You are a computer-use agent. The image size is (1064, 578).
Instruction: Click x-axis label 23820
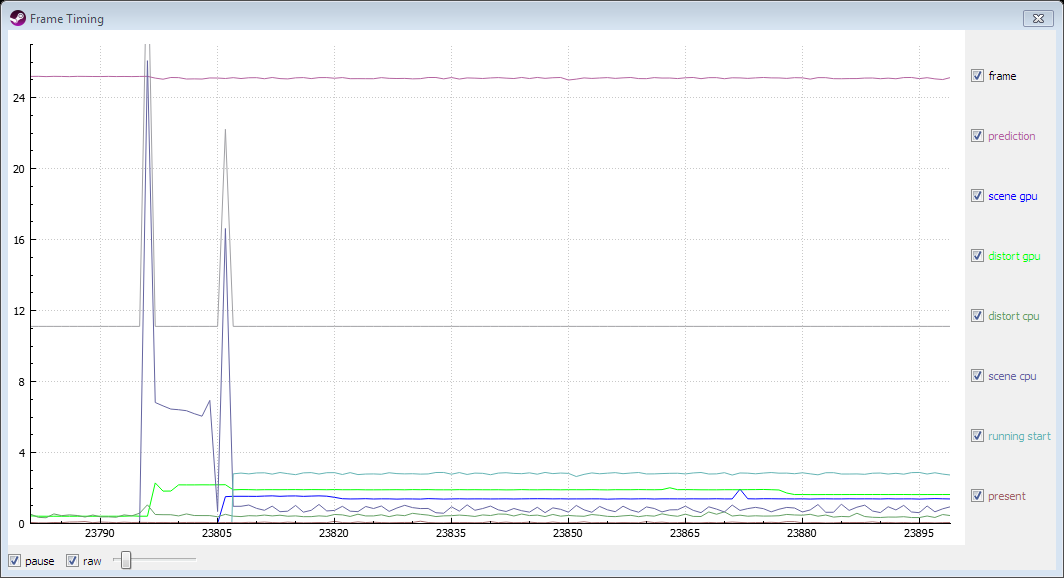point(334,533)
